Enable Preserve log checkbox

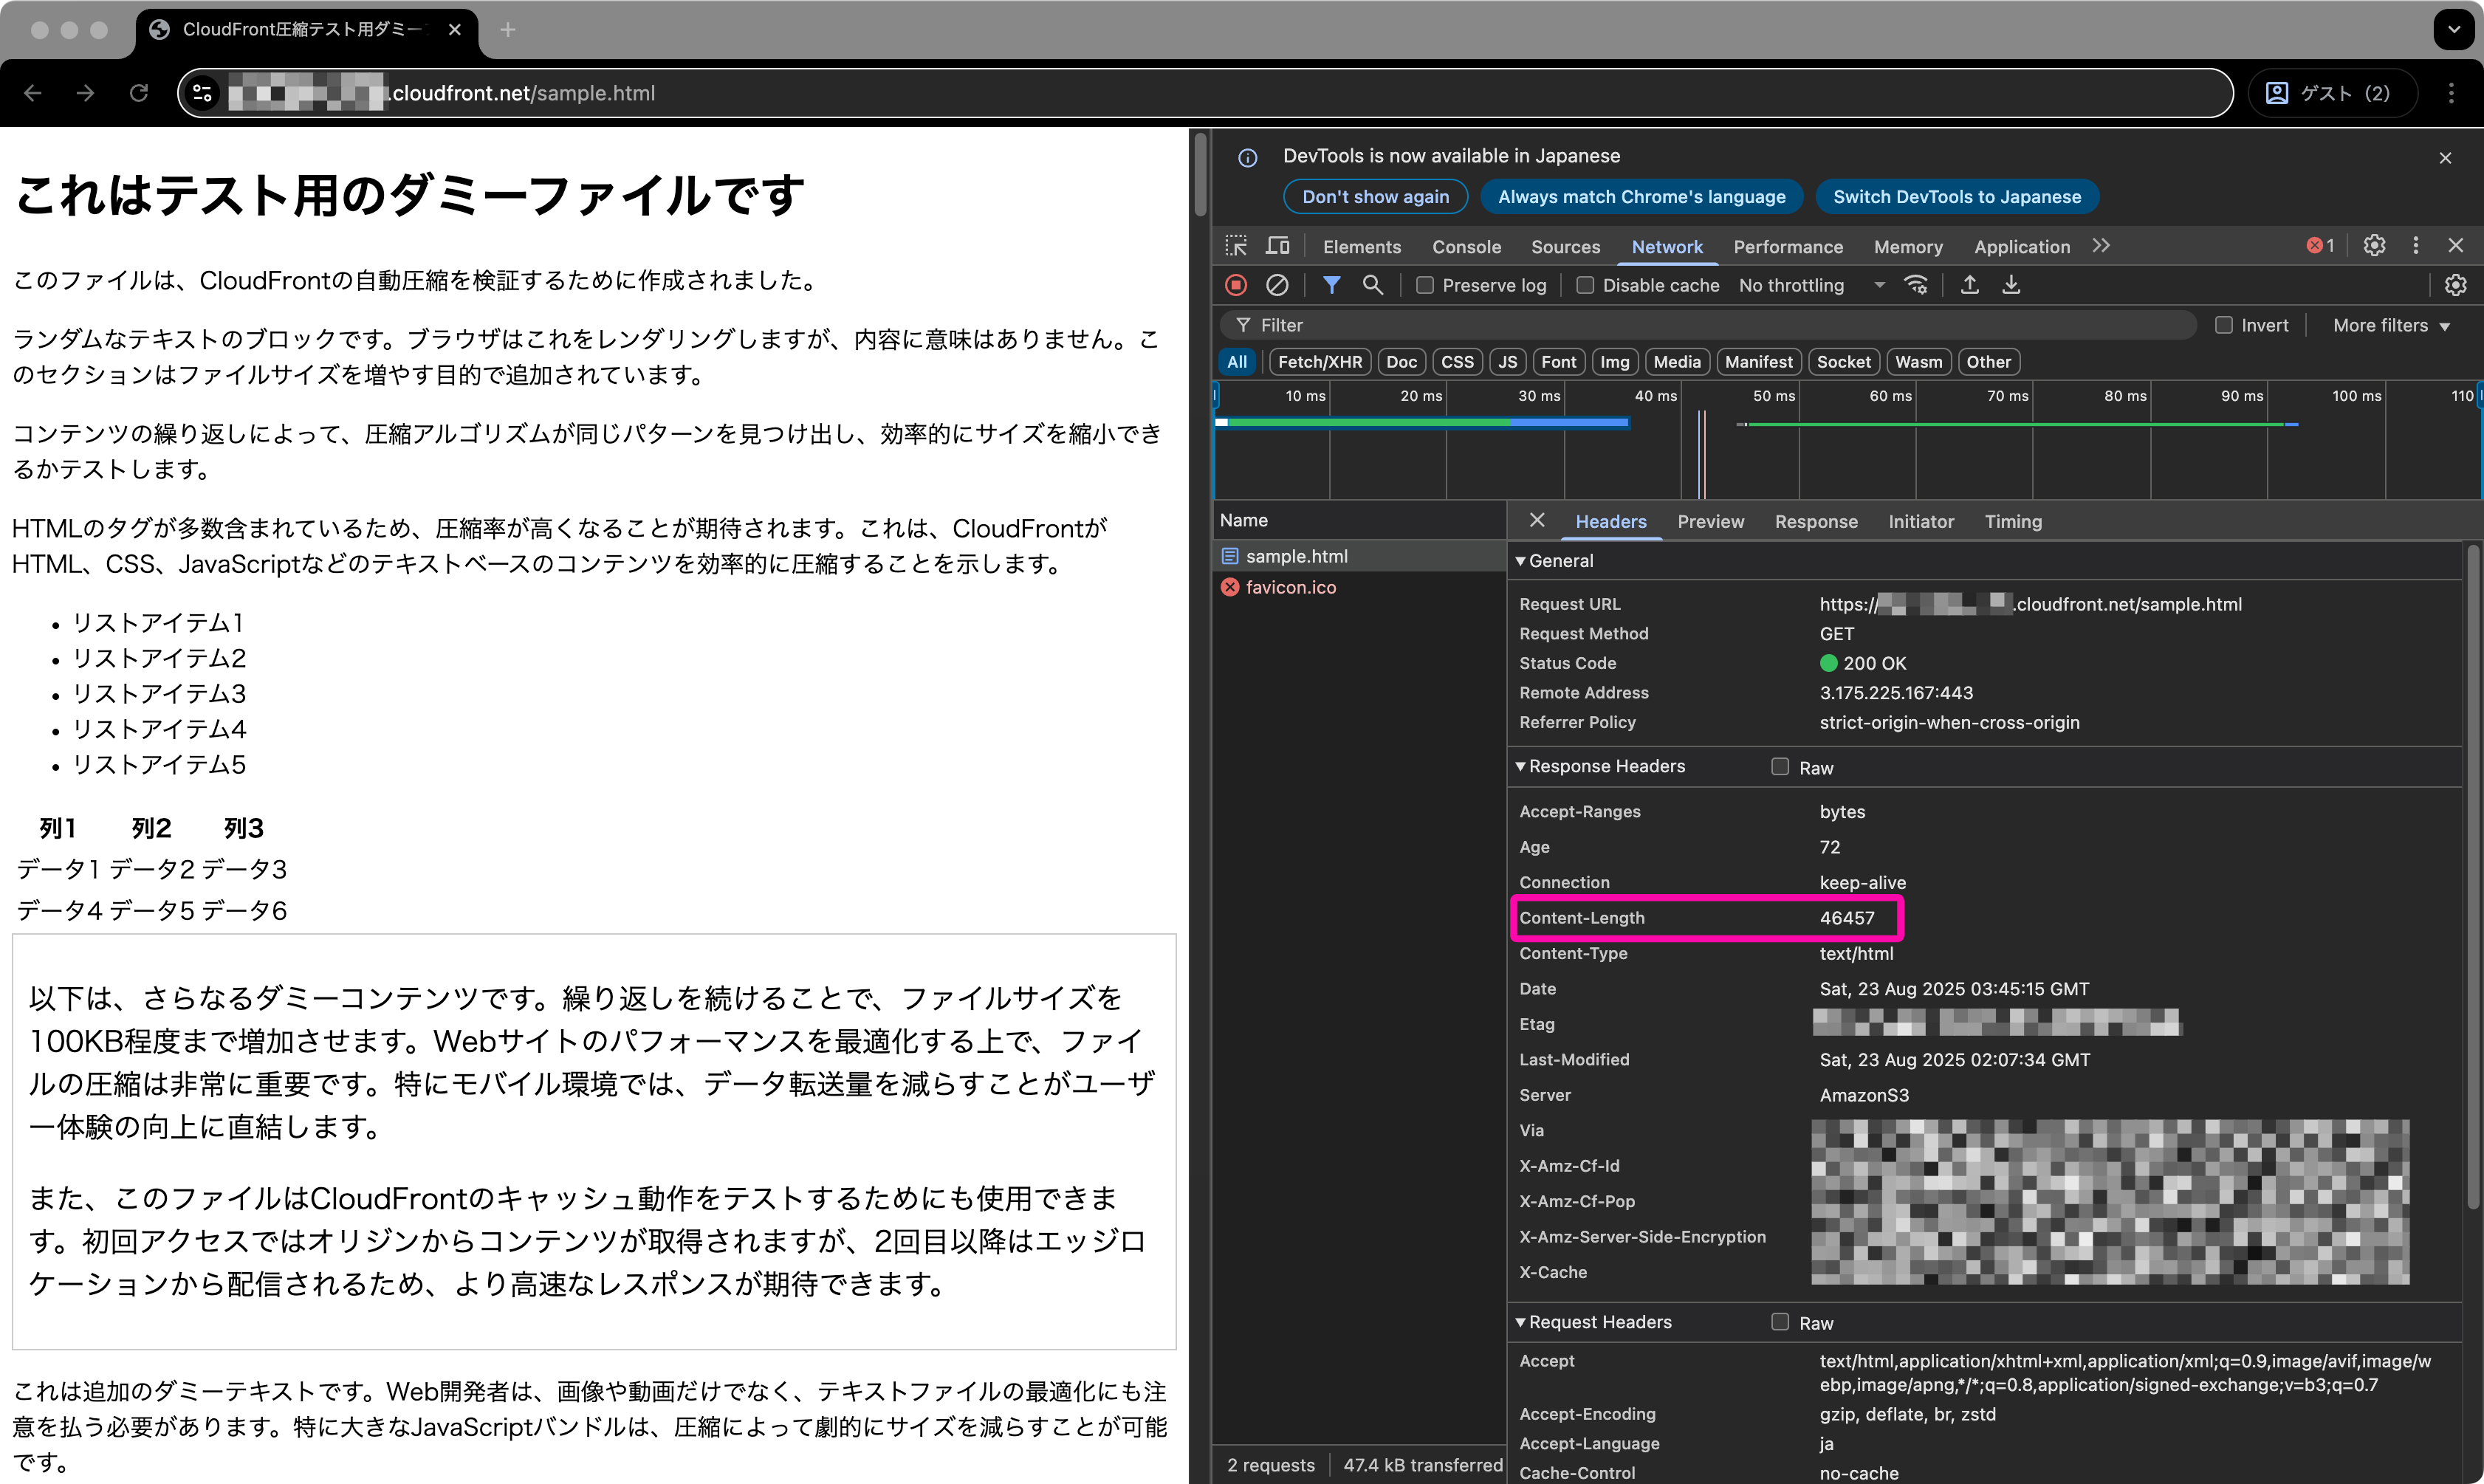tap(1425, 285)
